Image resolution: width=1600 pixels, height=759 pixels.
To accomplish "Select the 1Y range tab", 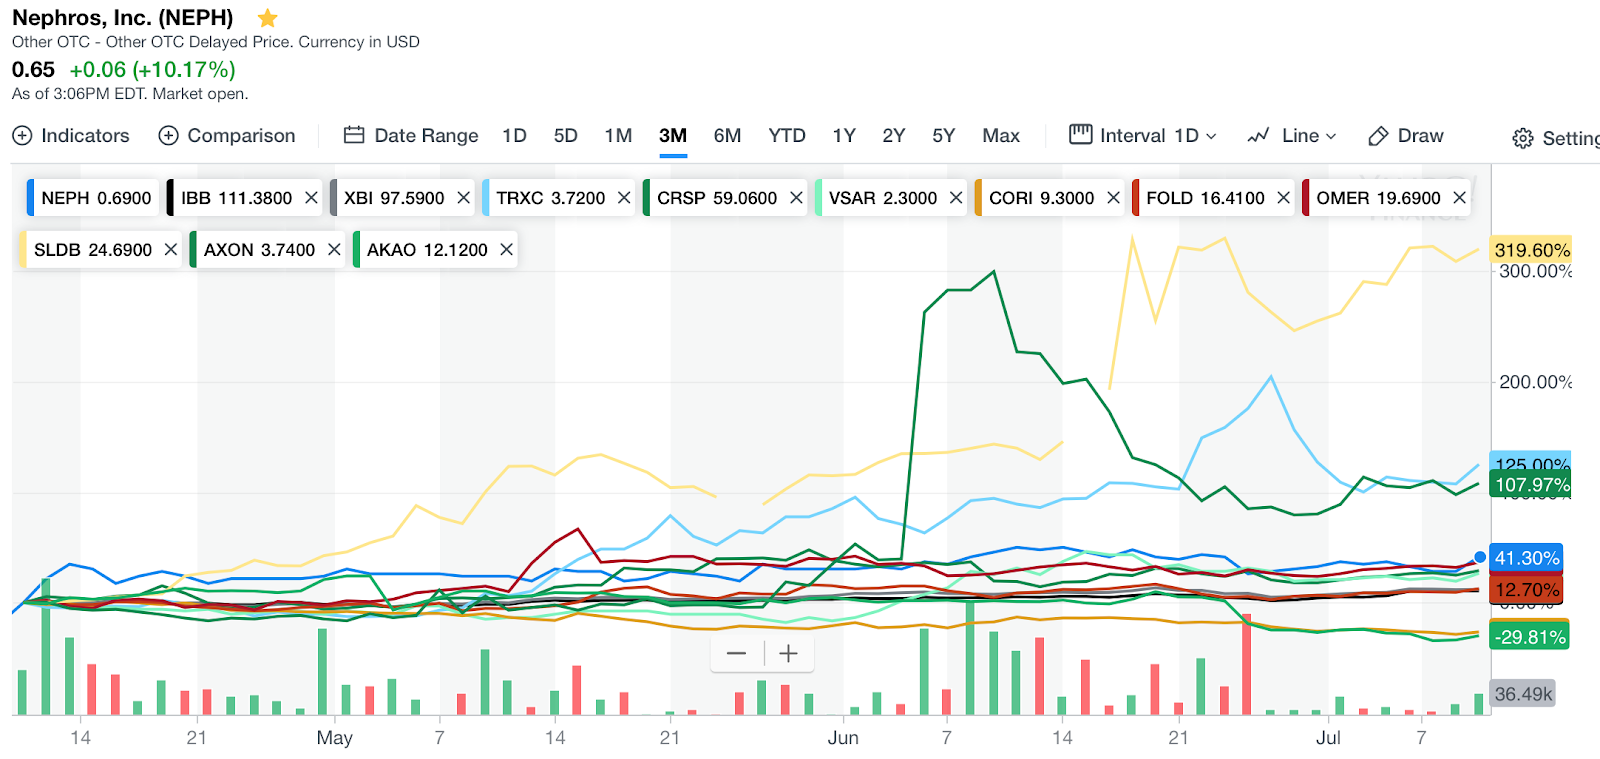I will (x=844, y=135).
